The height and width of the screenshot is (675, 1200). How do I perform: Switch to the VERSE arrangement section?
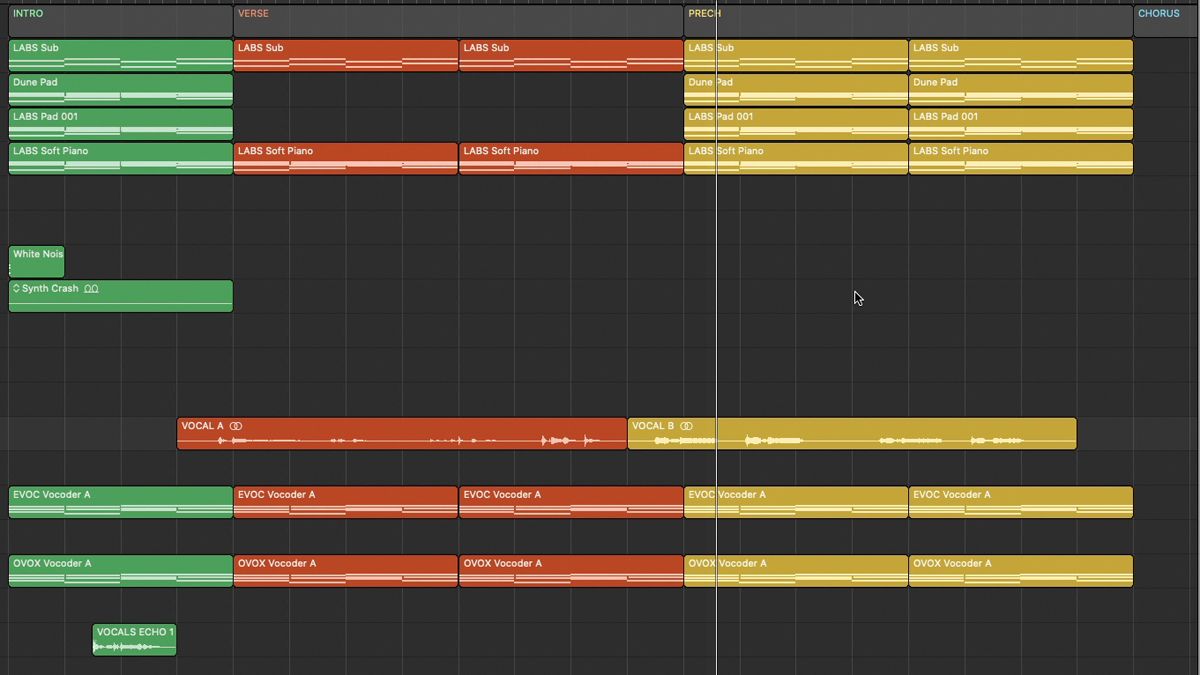252,13
